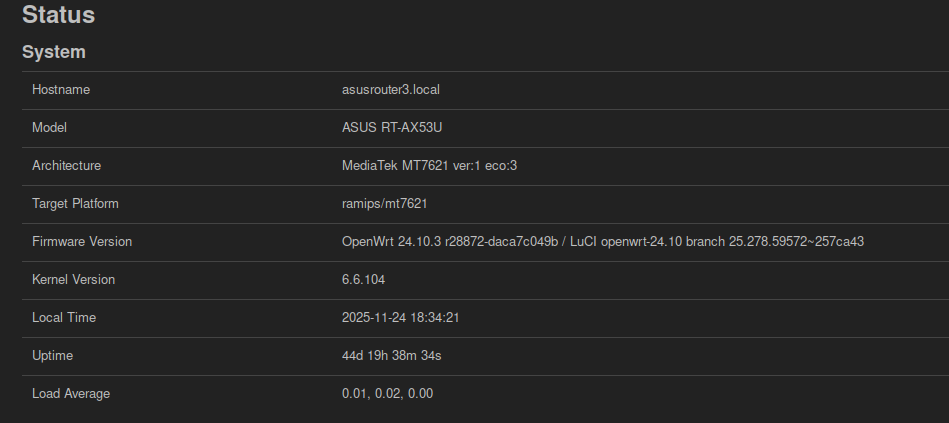Select the 2025-11-24 18:34:21 time value
The height and width of the screenshot is (423, 949).
400,318
